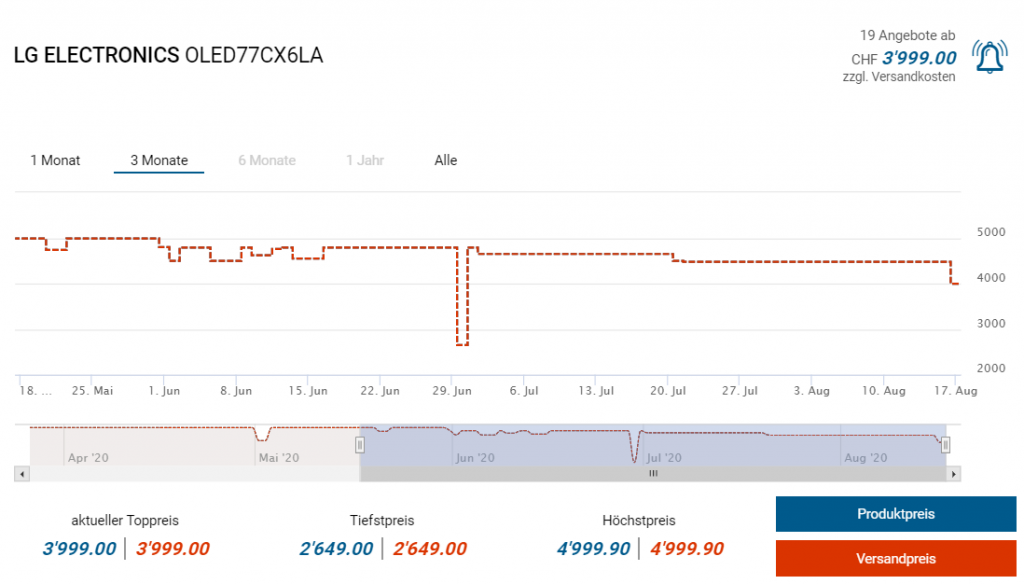This screenshot has height=584, width=1024.
Task: Click the price alert bell icon
Action: coord(990,58)
